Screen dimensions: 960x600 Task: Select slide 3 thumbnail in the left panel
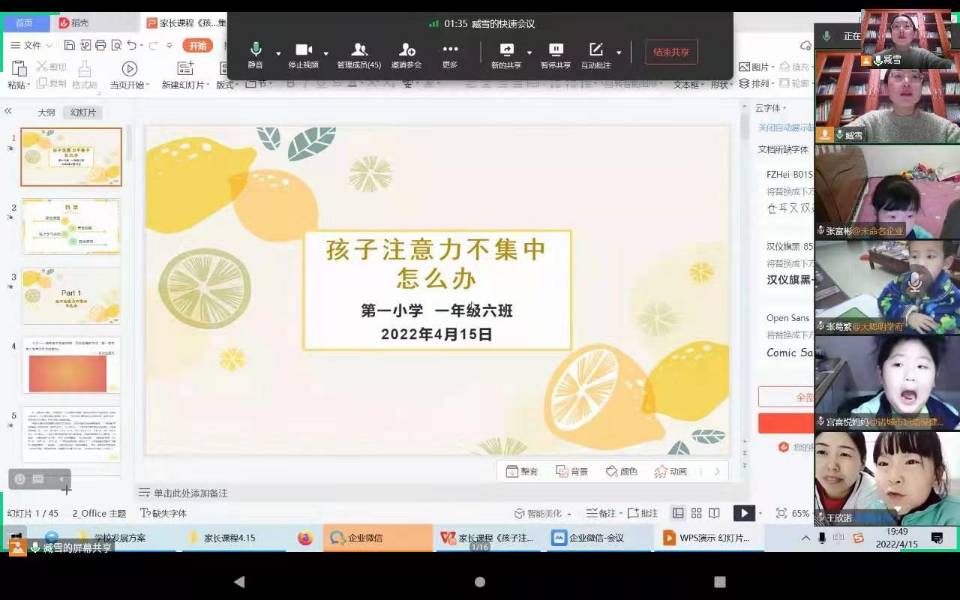(x=70, y=290)
